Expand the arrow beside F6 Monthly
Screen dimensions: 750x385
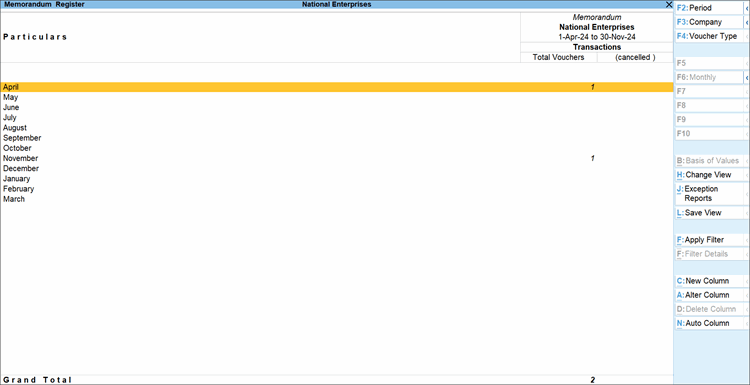click(747, 77)
